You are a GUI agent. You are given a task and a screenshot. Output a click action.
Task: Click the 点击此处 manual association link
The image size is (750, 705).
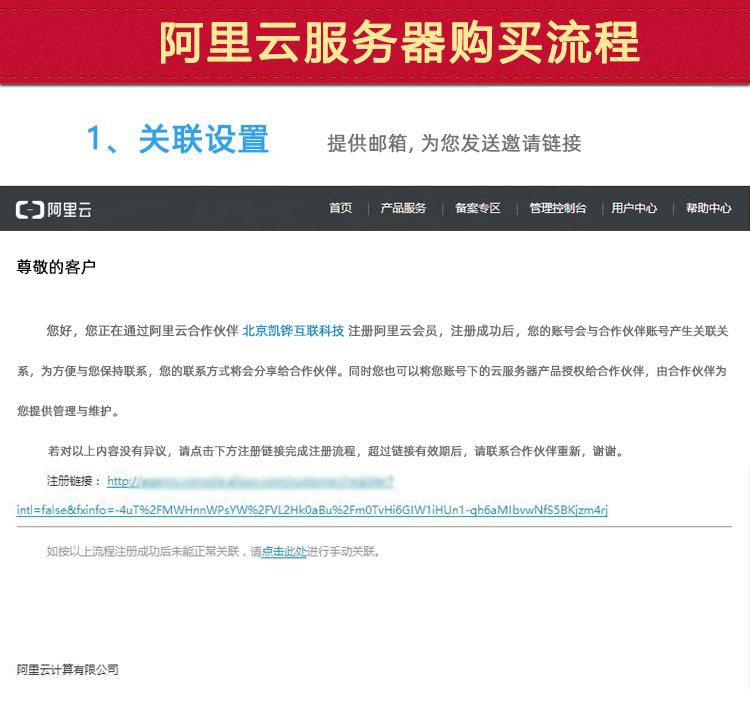pyautogui.click(x=284, y=551)
